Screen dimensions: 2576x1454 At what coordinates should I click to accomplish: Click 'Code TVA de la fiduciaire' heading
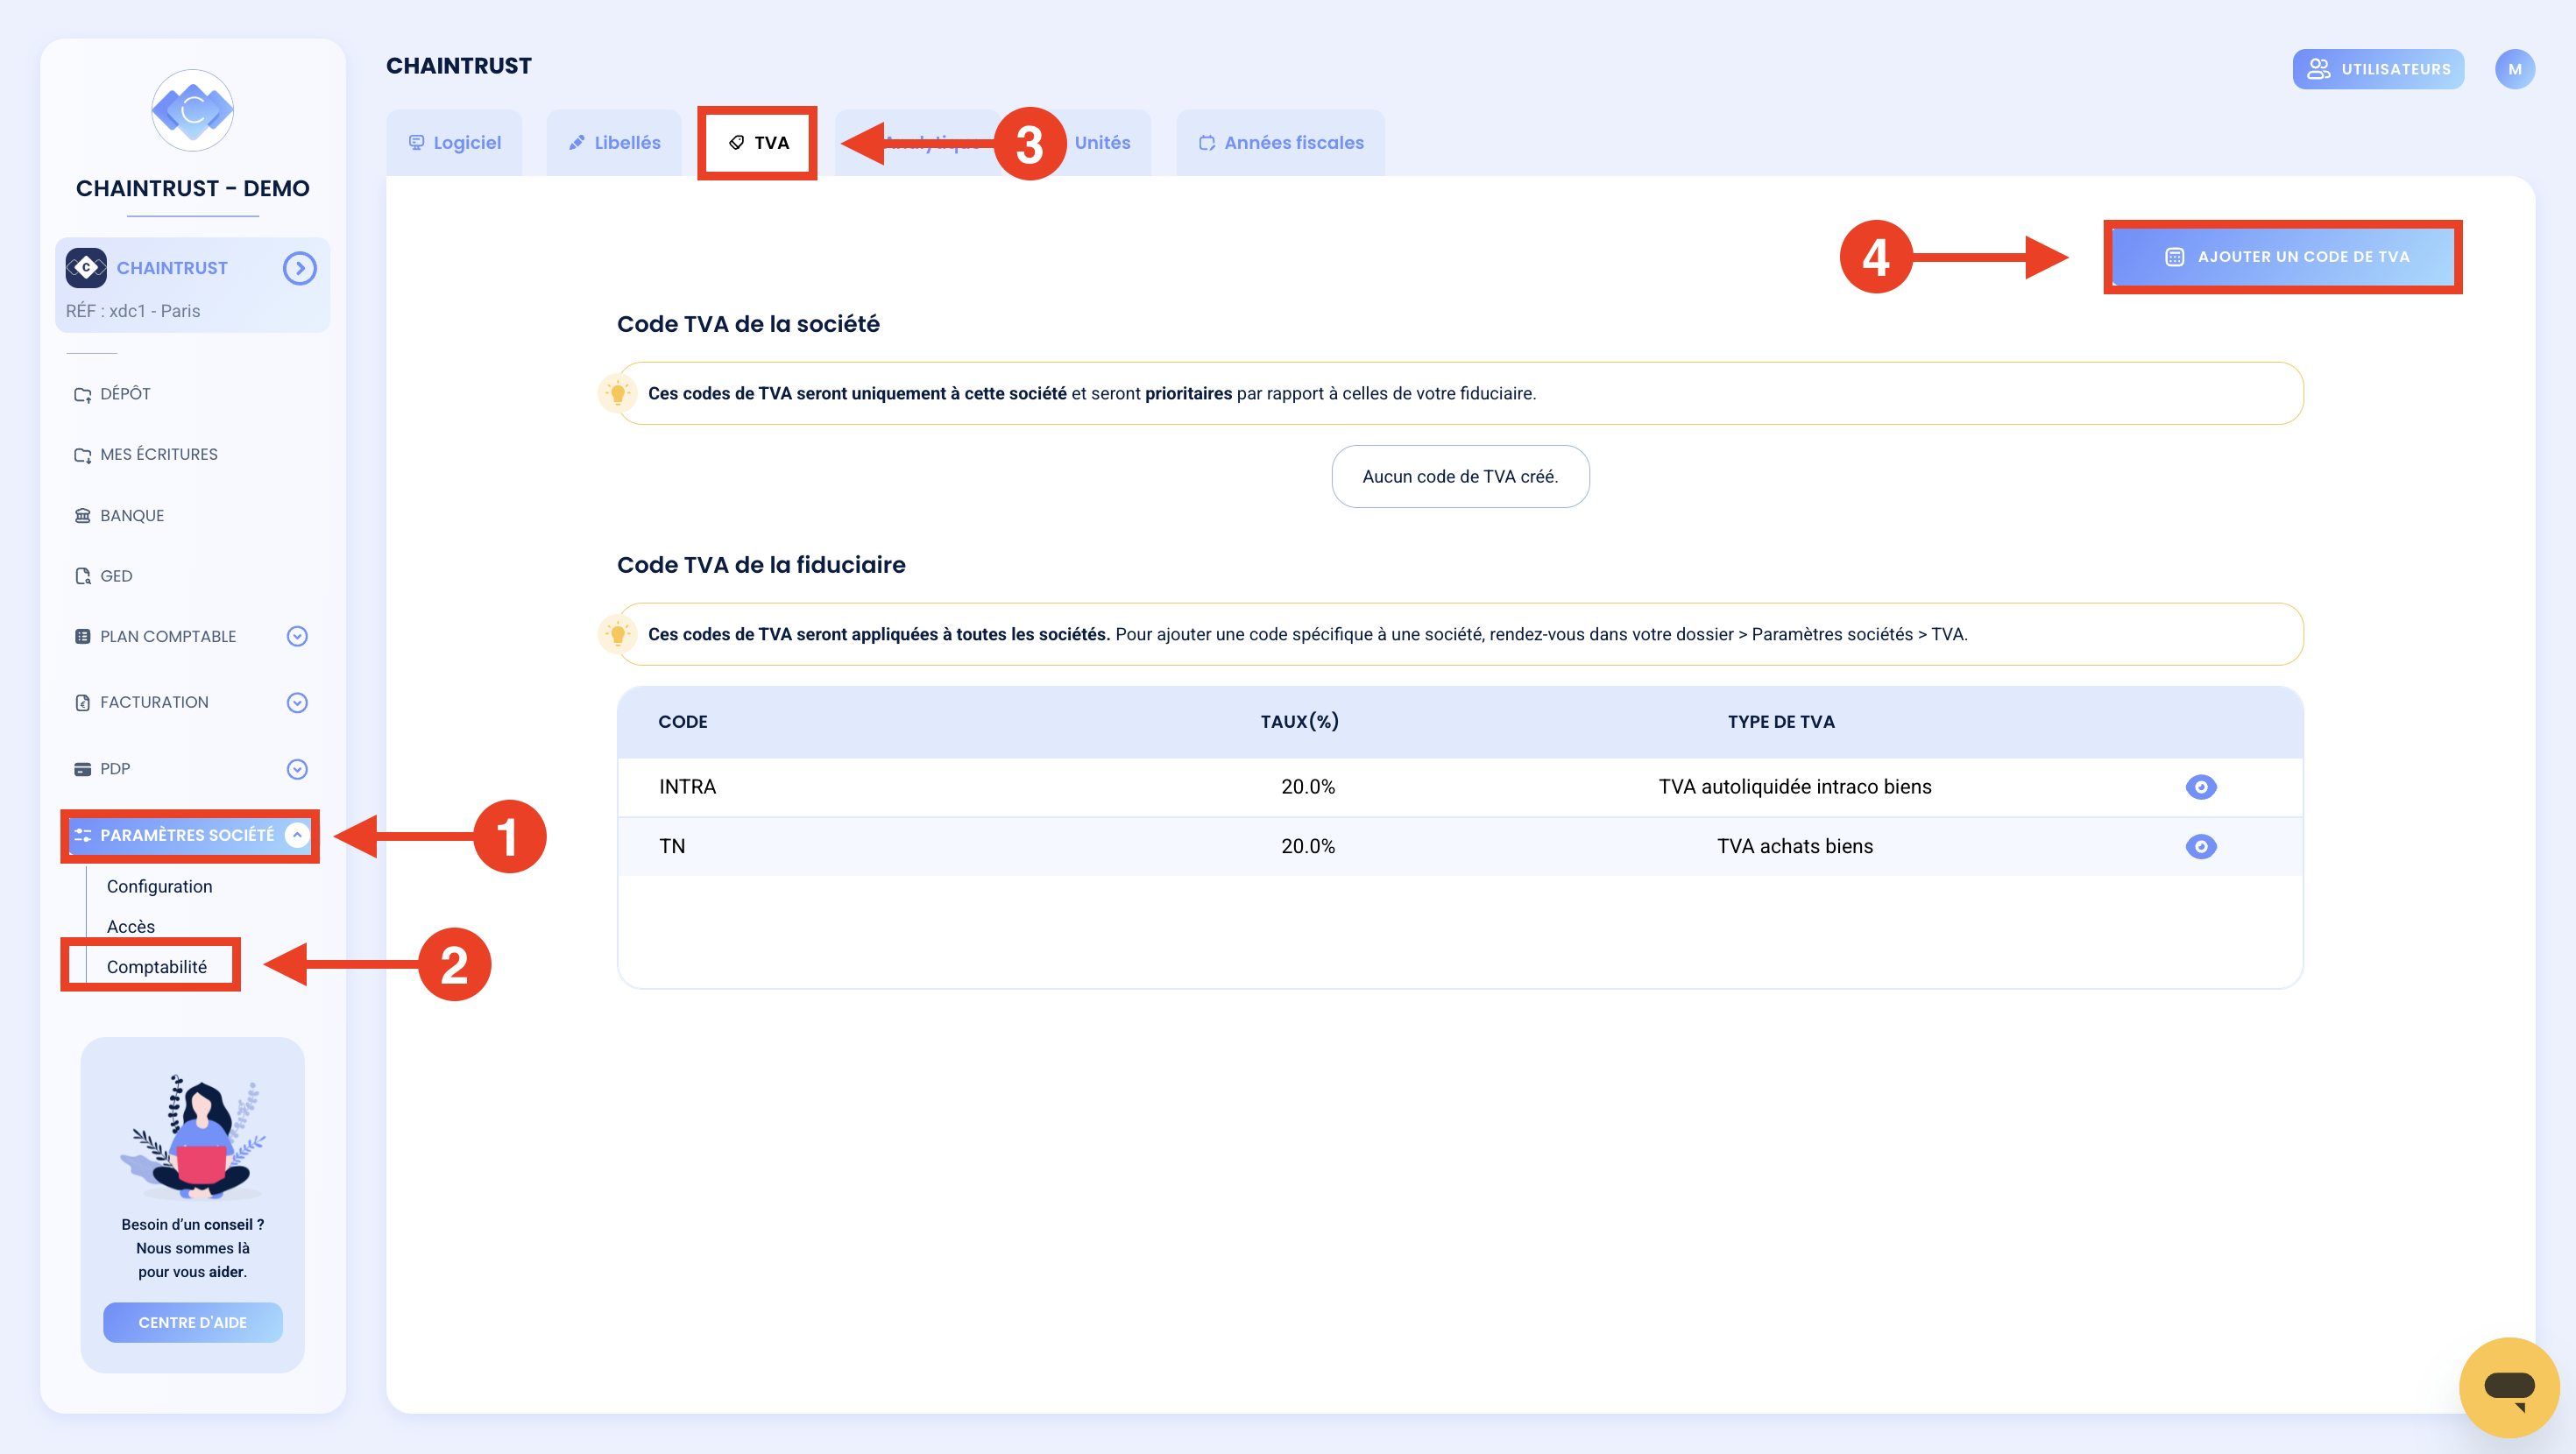click(761, 565)
